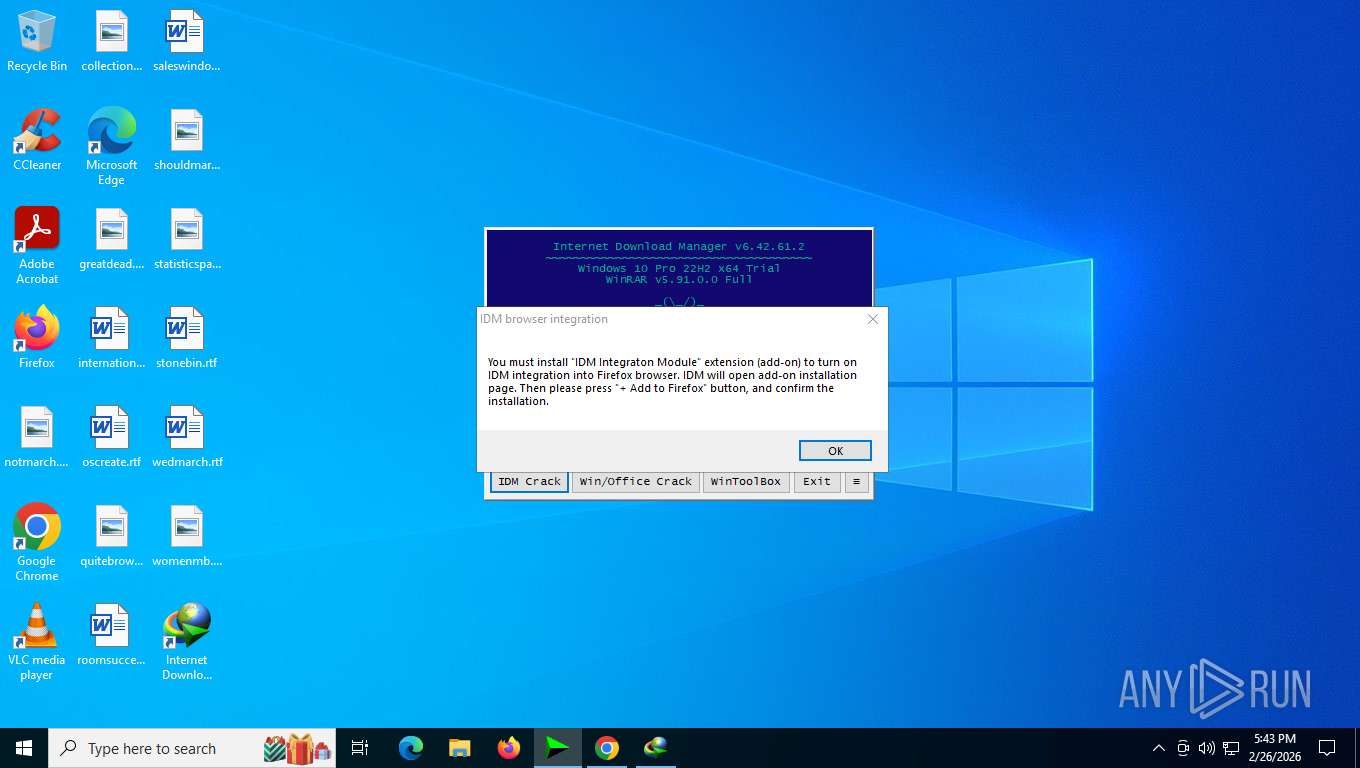Launch VLC media player desktop shortcut
Image resolution: width=1360 pixels, height=768 pixels.
click(x=37, y=642)
